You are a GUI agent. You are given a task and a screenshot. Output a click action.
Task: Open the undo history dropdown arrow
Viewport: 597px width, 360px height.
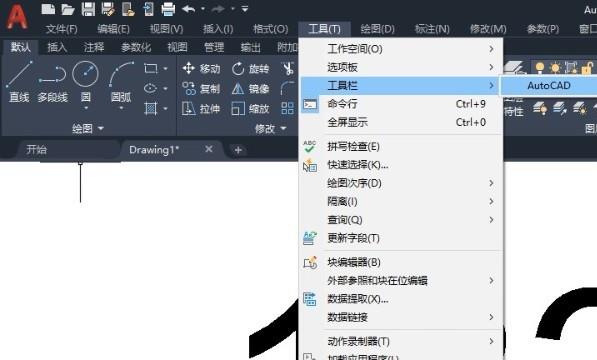203,8
